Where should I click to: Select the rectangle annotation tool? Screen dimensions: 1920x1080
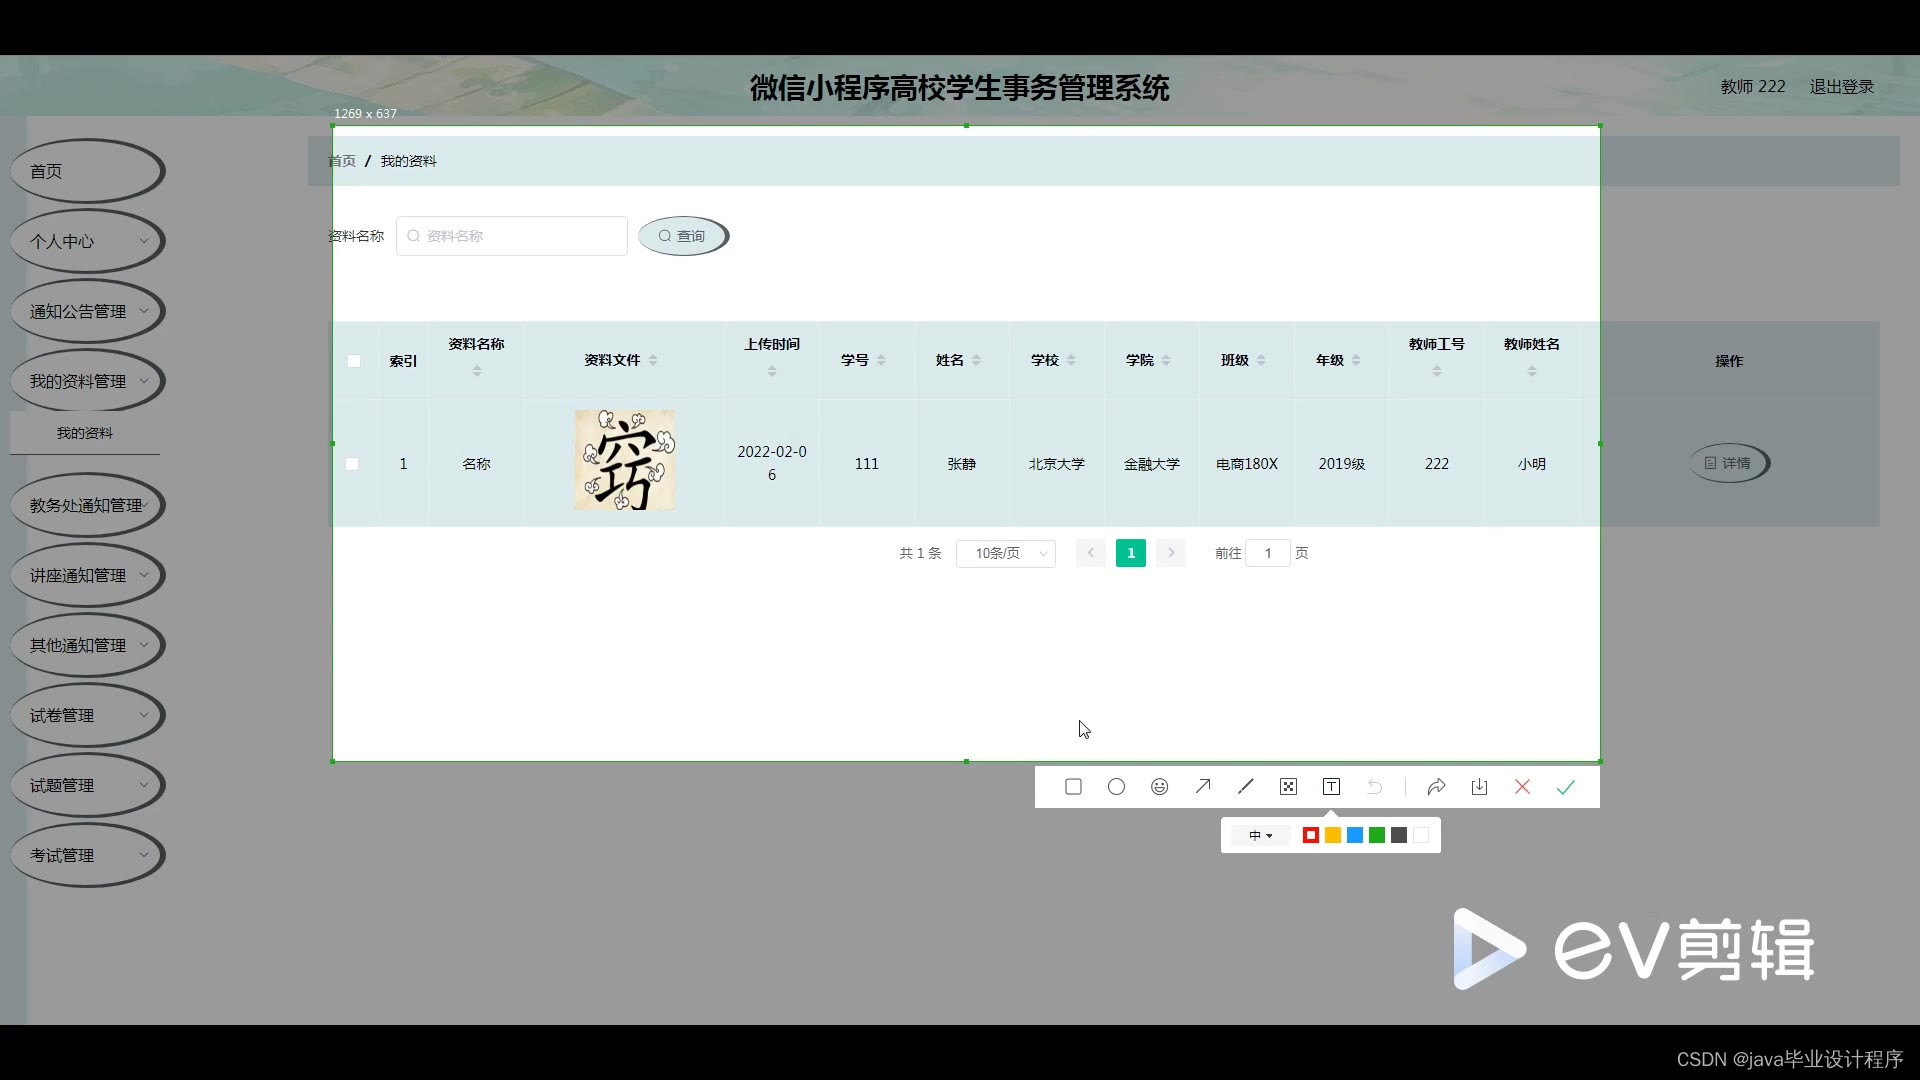(1073, 787)
